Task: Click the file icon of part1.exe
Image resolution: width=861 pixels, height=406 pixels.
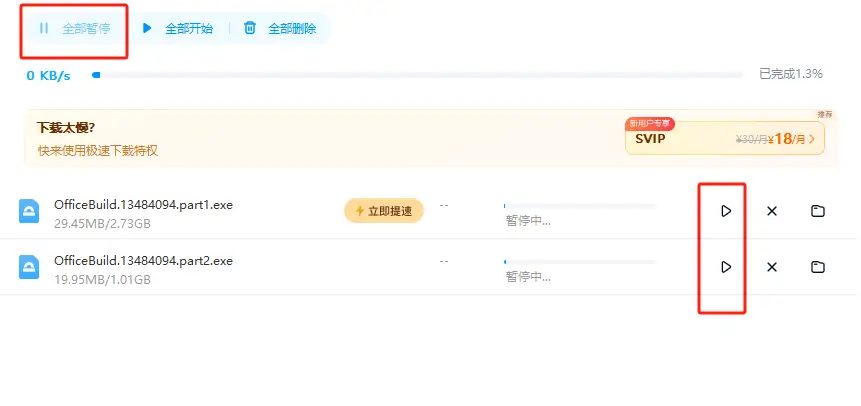Action: tap(29, 211)
